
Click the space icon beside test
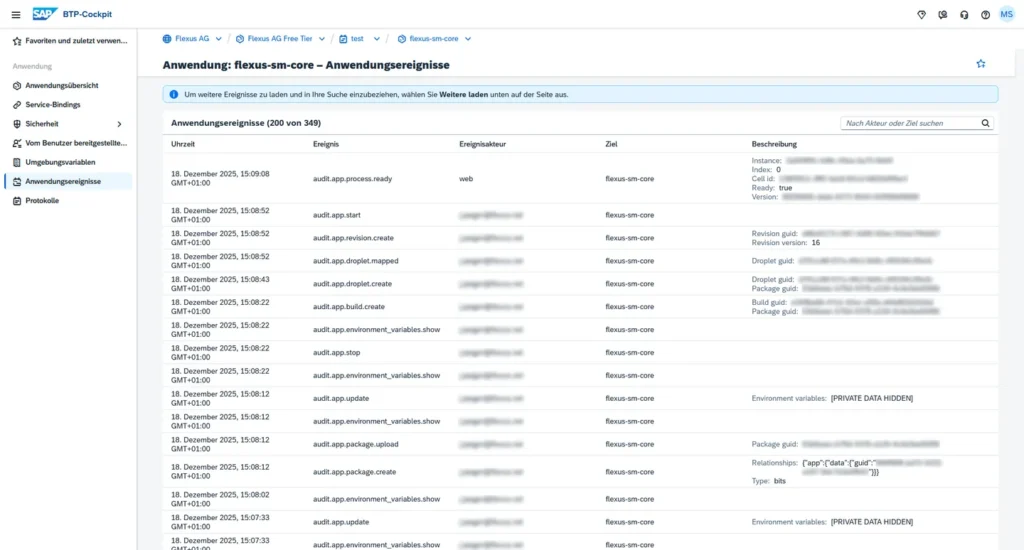(343, 39)
